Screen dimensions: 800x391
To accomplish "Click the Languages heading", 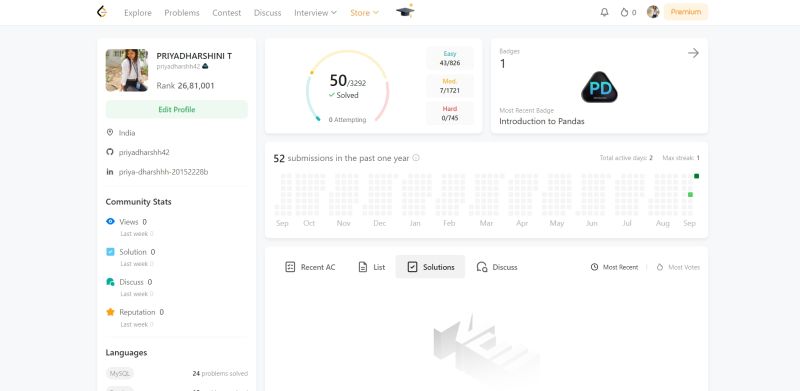I will (x=126, y=353).
